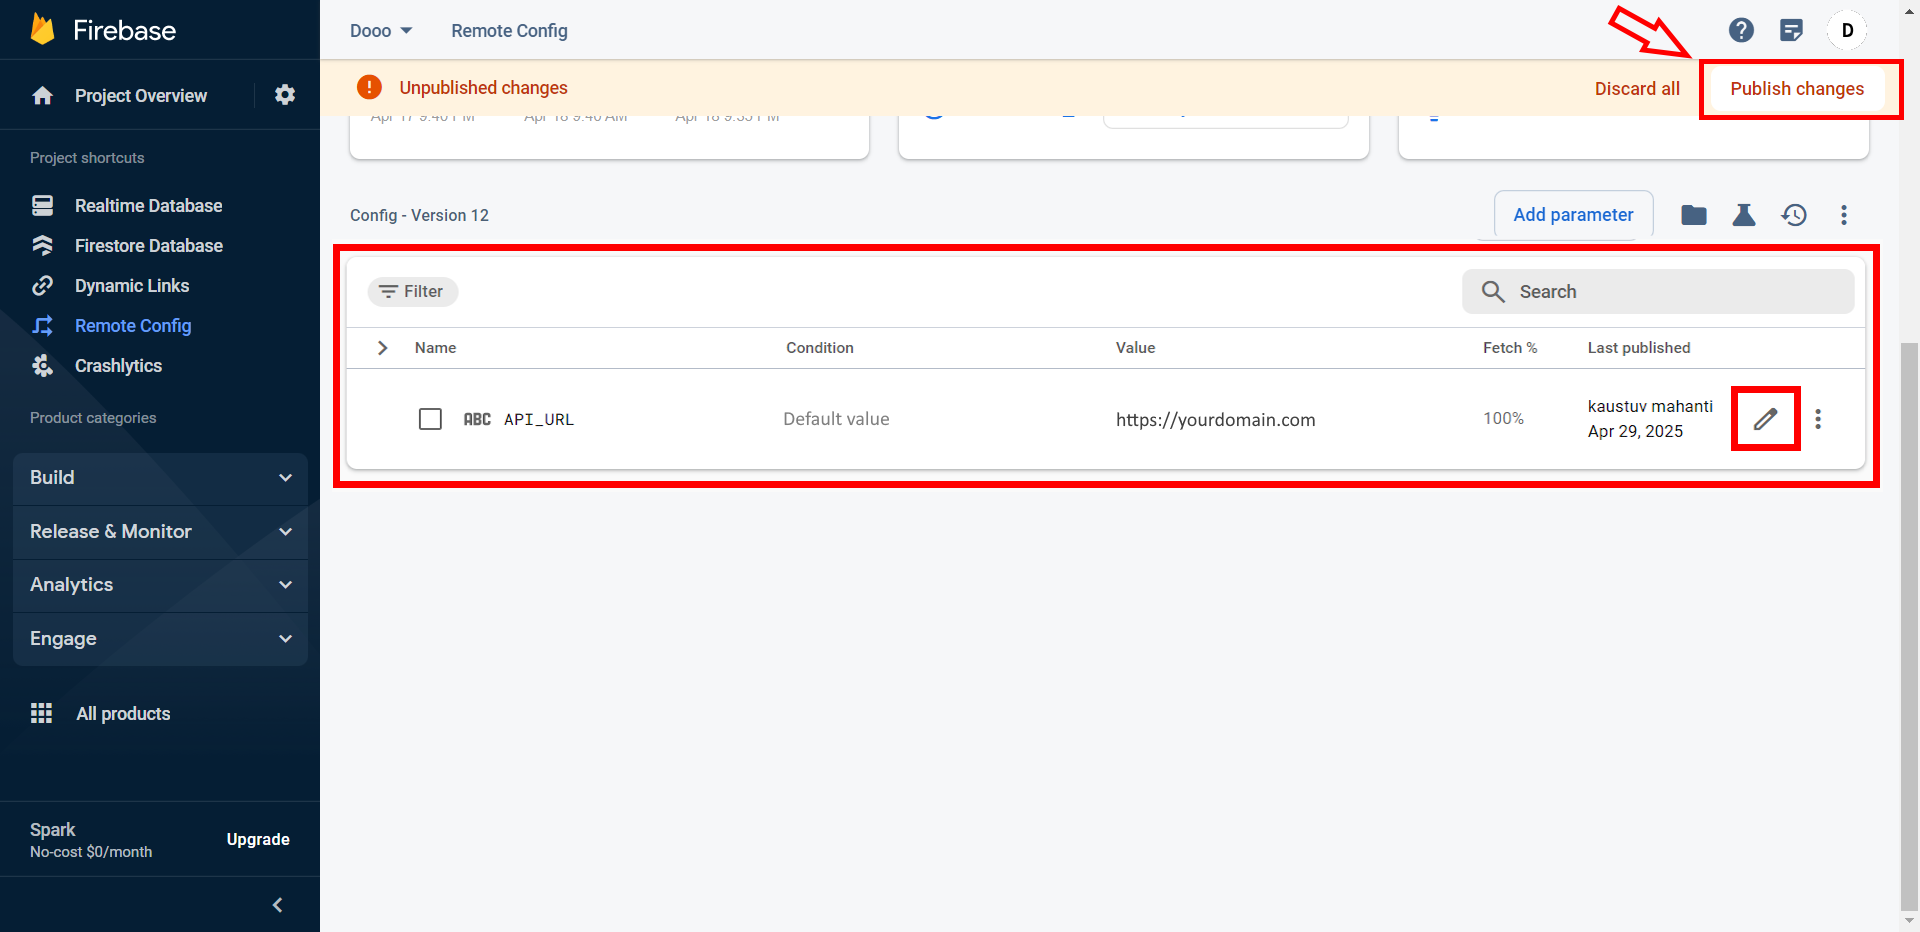This screenshot has width=1920, height=932.
Task: Click the All products link
Action: click(x=123, y=714)
